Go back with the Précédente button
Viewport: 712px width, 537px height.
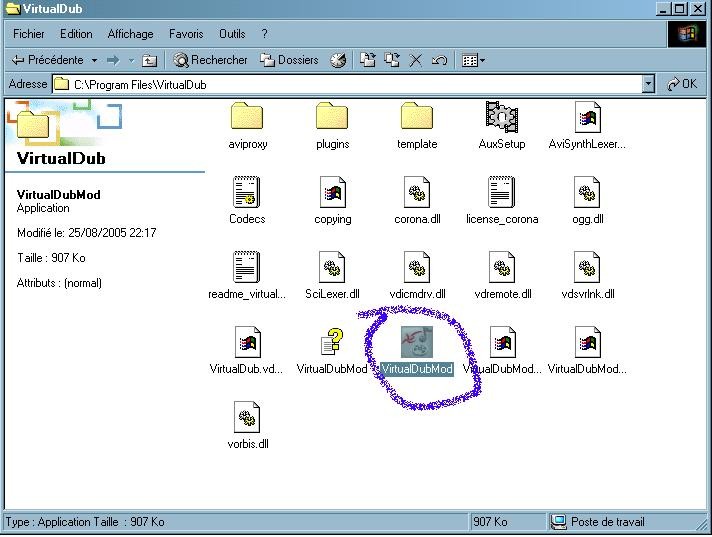[x=47, y=60]
